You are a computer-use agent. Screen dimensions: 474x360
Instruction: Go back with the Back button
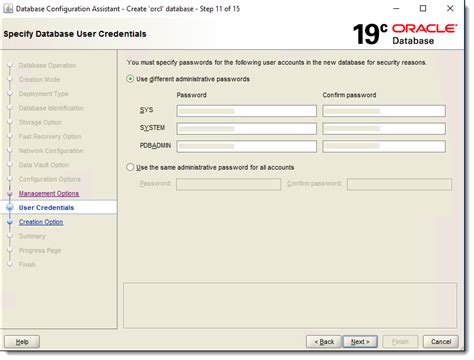pos(324,342)
